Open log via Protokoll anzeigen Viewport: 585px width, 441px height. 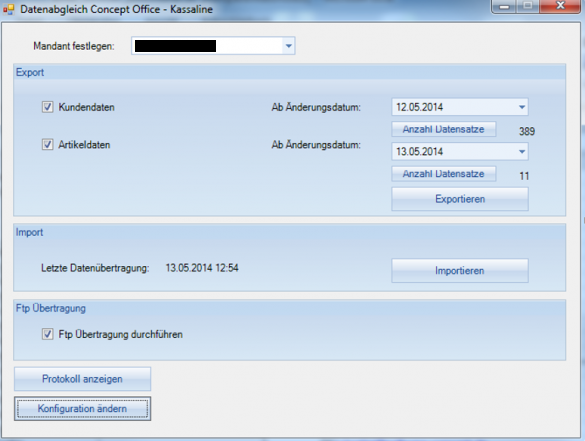point(82,379)
